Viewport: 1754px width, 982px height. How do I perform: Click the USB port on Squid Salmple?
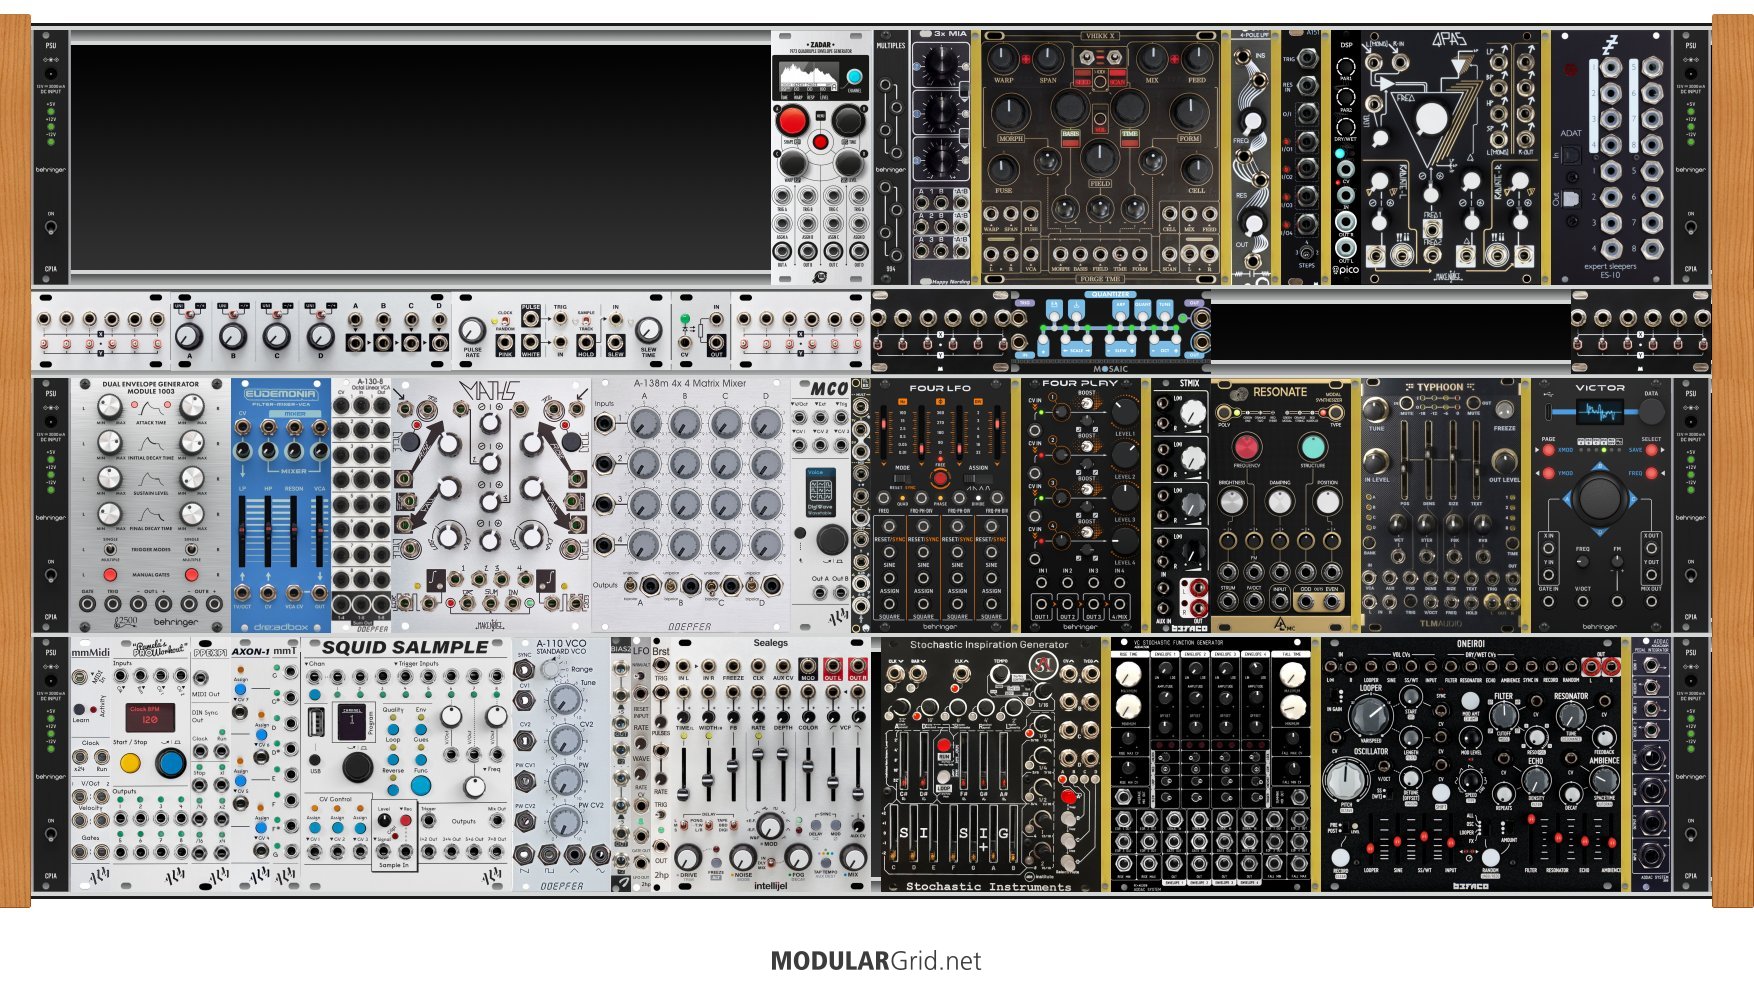point(317,722)
